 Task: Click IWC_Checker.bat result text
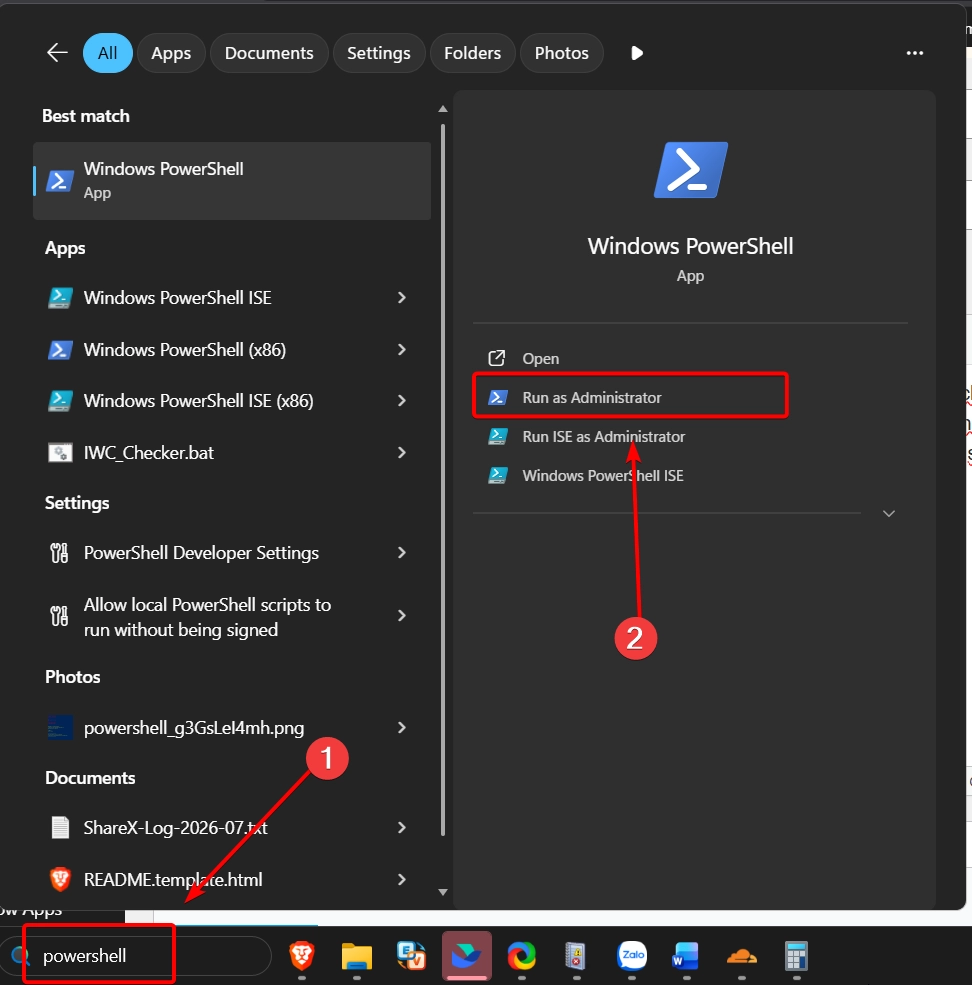click(x=149, y=453)
